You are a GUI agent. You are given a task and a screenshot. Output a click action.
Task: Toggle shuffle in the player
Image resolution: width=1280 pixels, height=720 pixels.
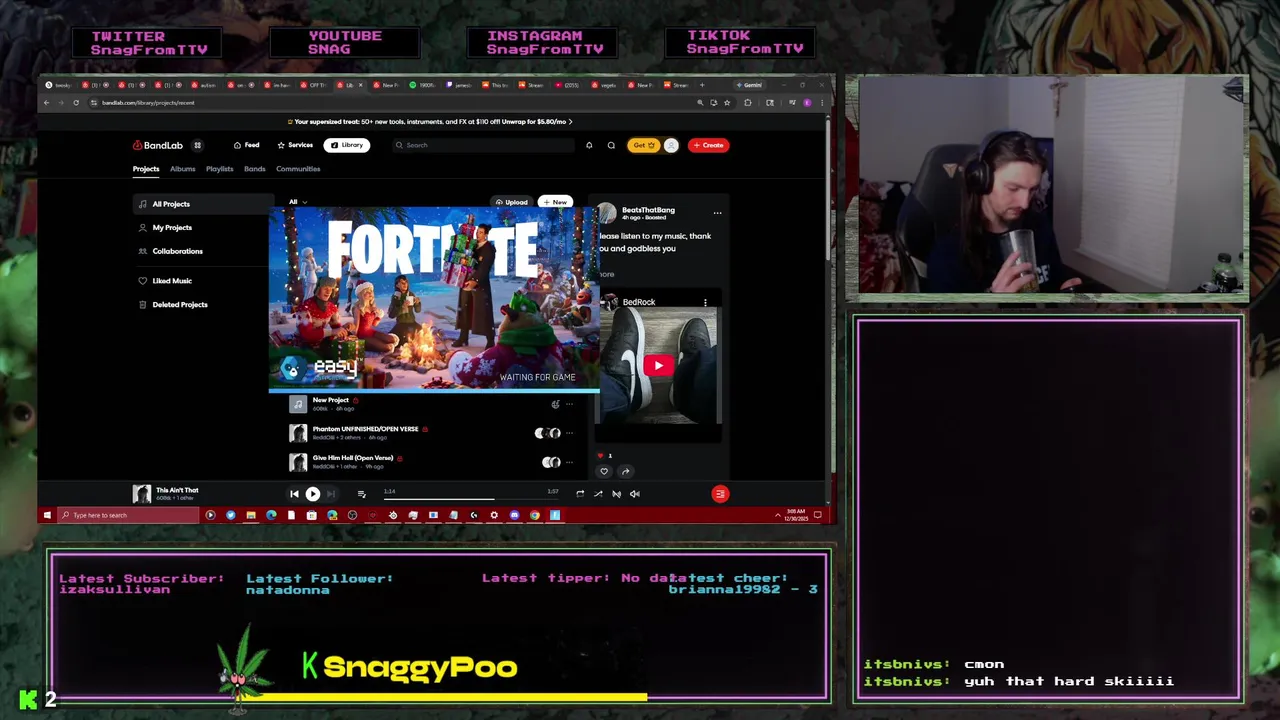pyautogui.click(x=598, y=494)
